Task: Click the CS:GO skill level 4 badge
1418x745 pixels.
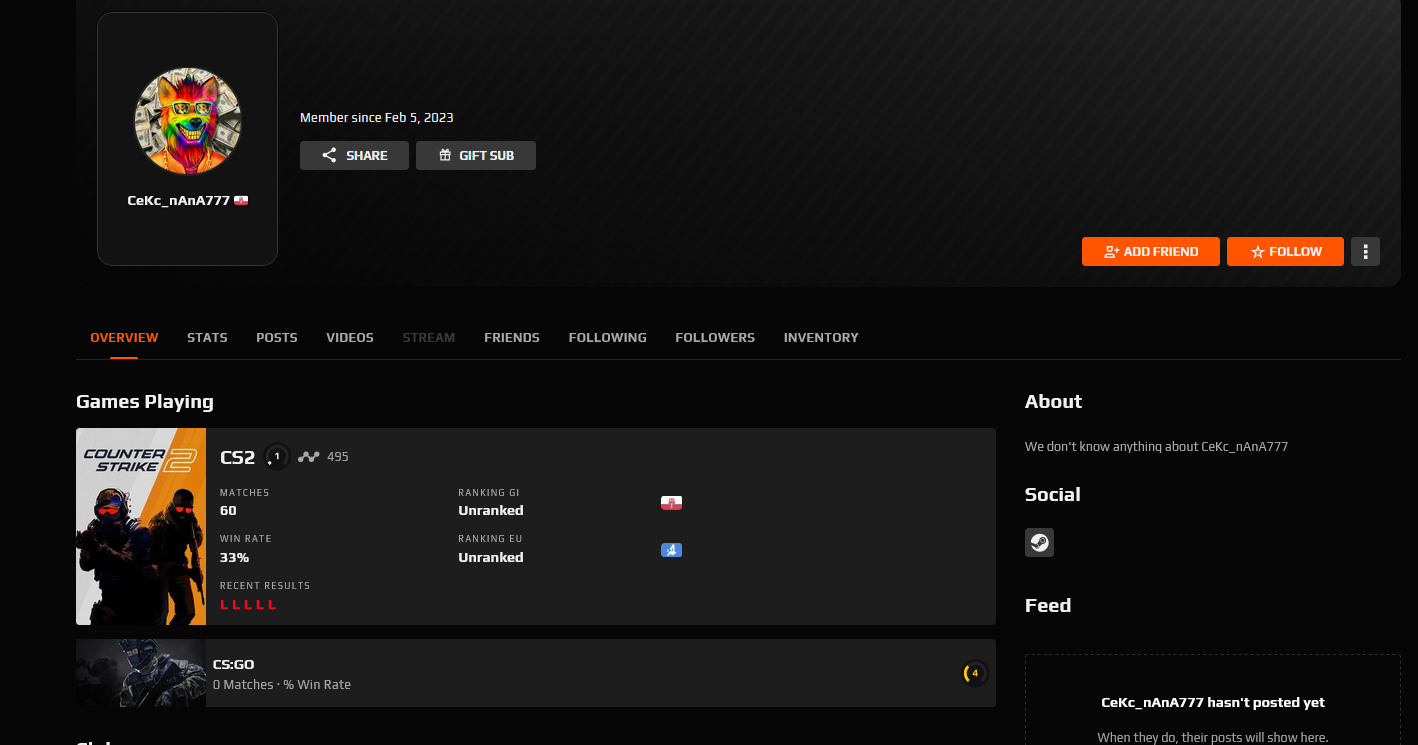Action: (x=974, y=673)
